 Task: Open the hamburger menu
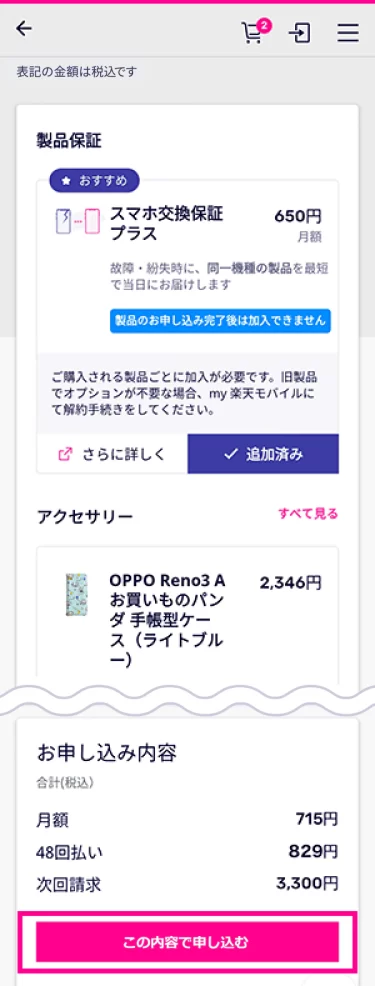(x=347, y=33)
